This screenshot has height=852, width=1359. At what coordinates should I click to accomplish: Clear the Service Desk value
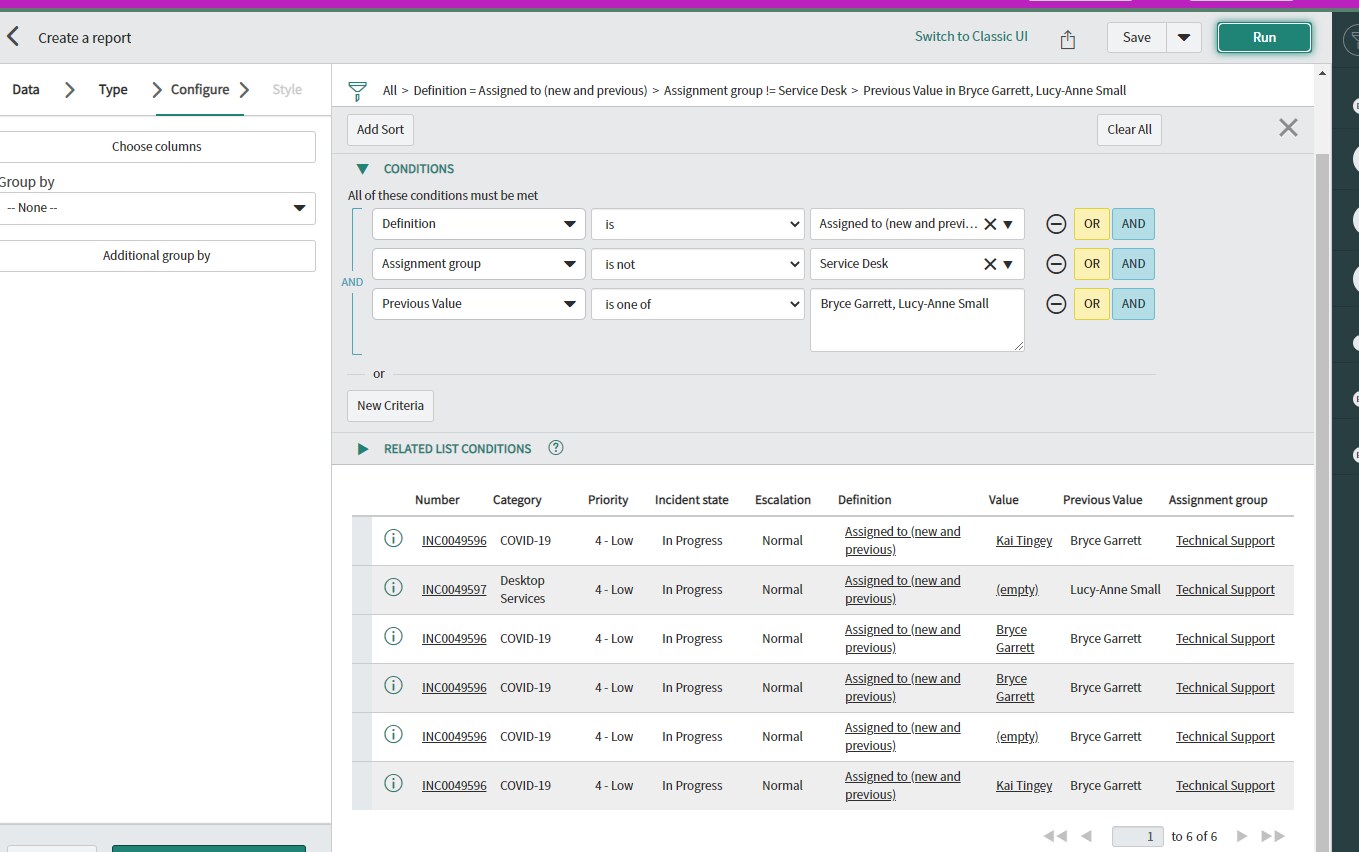tap(990, 264)
